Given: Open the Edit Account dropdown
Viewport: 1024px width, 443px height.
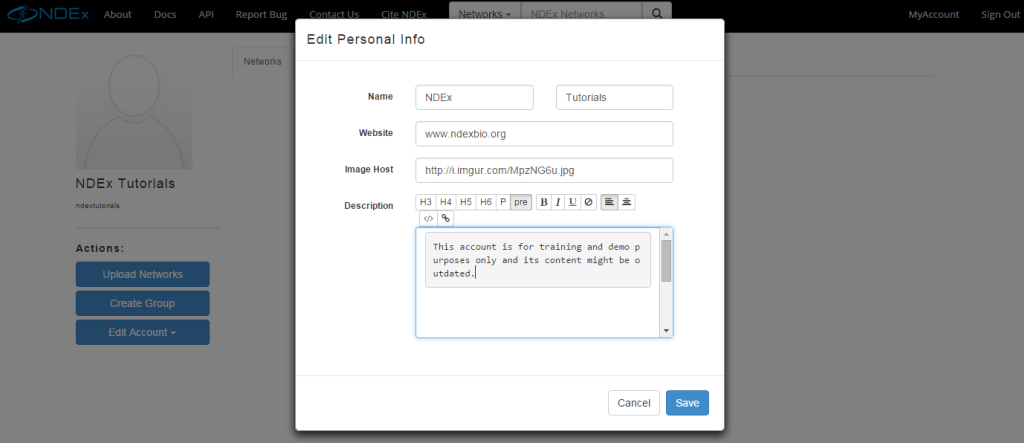Looking at the screenshot, I should (x=142, y=332).
